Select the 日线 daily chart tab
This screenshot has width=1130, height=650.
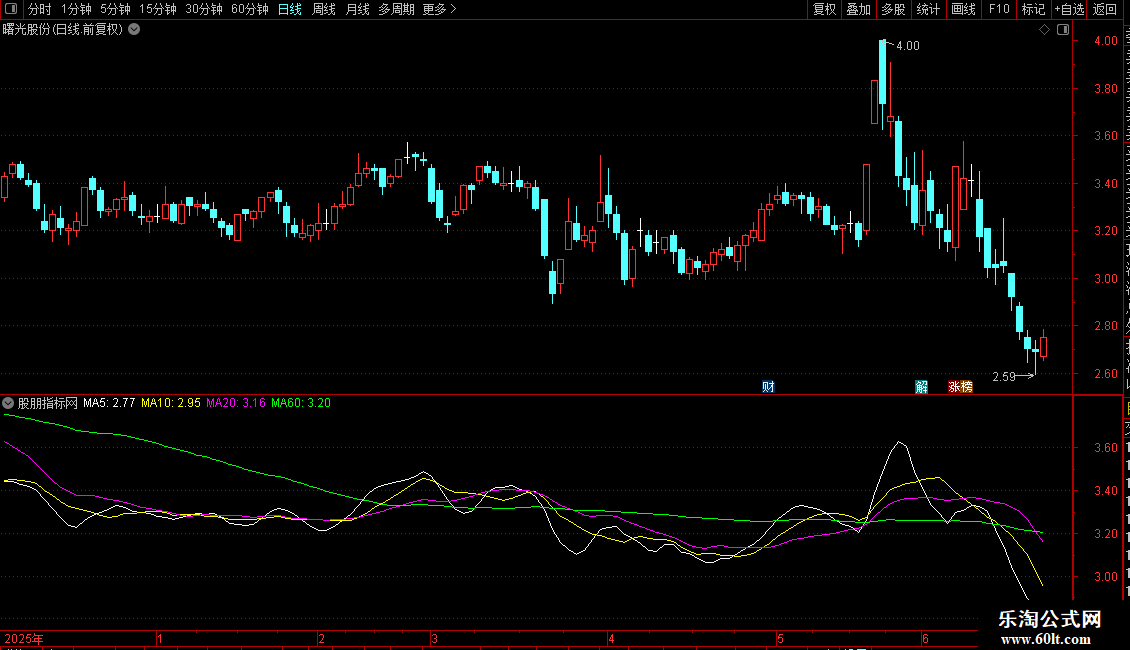[290, 9]
